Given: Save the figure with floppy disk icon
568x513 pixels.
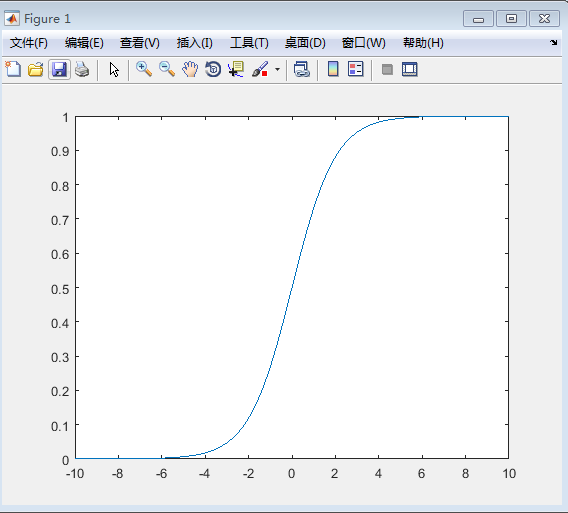Looking at the screenshot, I should coord(59,69).
